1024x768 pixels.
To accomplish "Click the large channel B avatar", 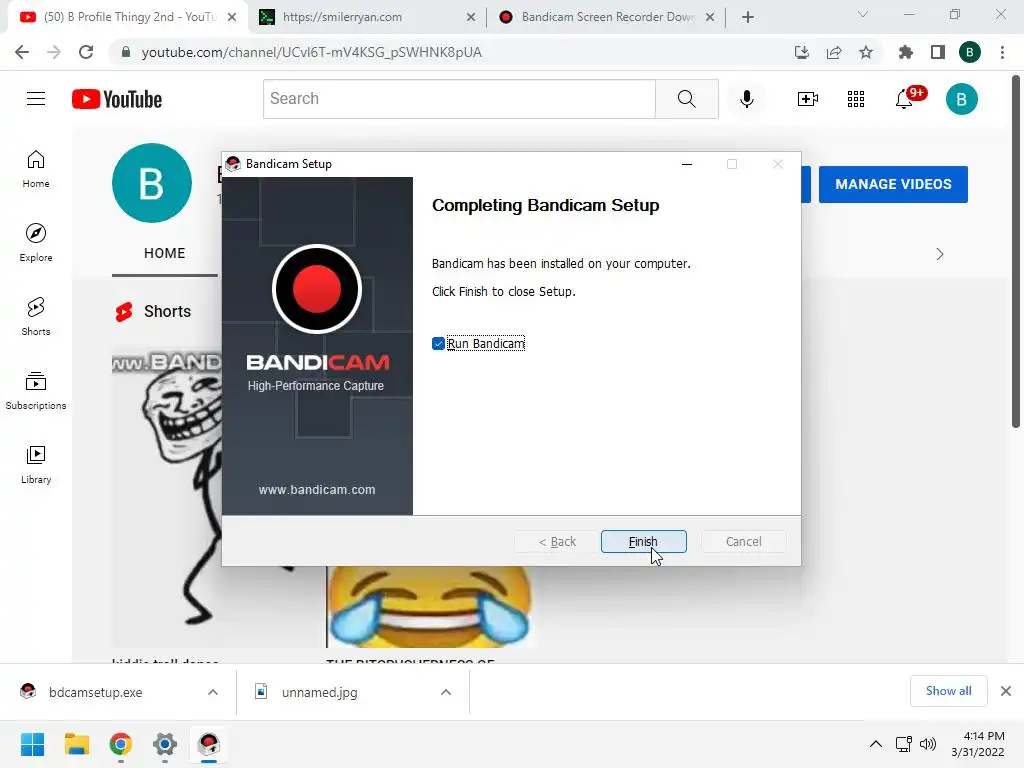I will pyautogui.click(x=152, y=183).
